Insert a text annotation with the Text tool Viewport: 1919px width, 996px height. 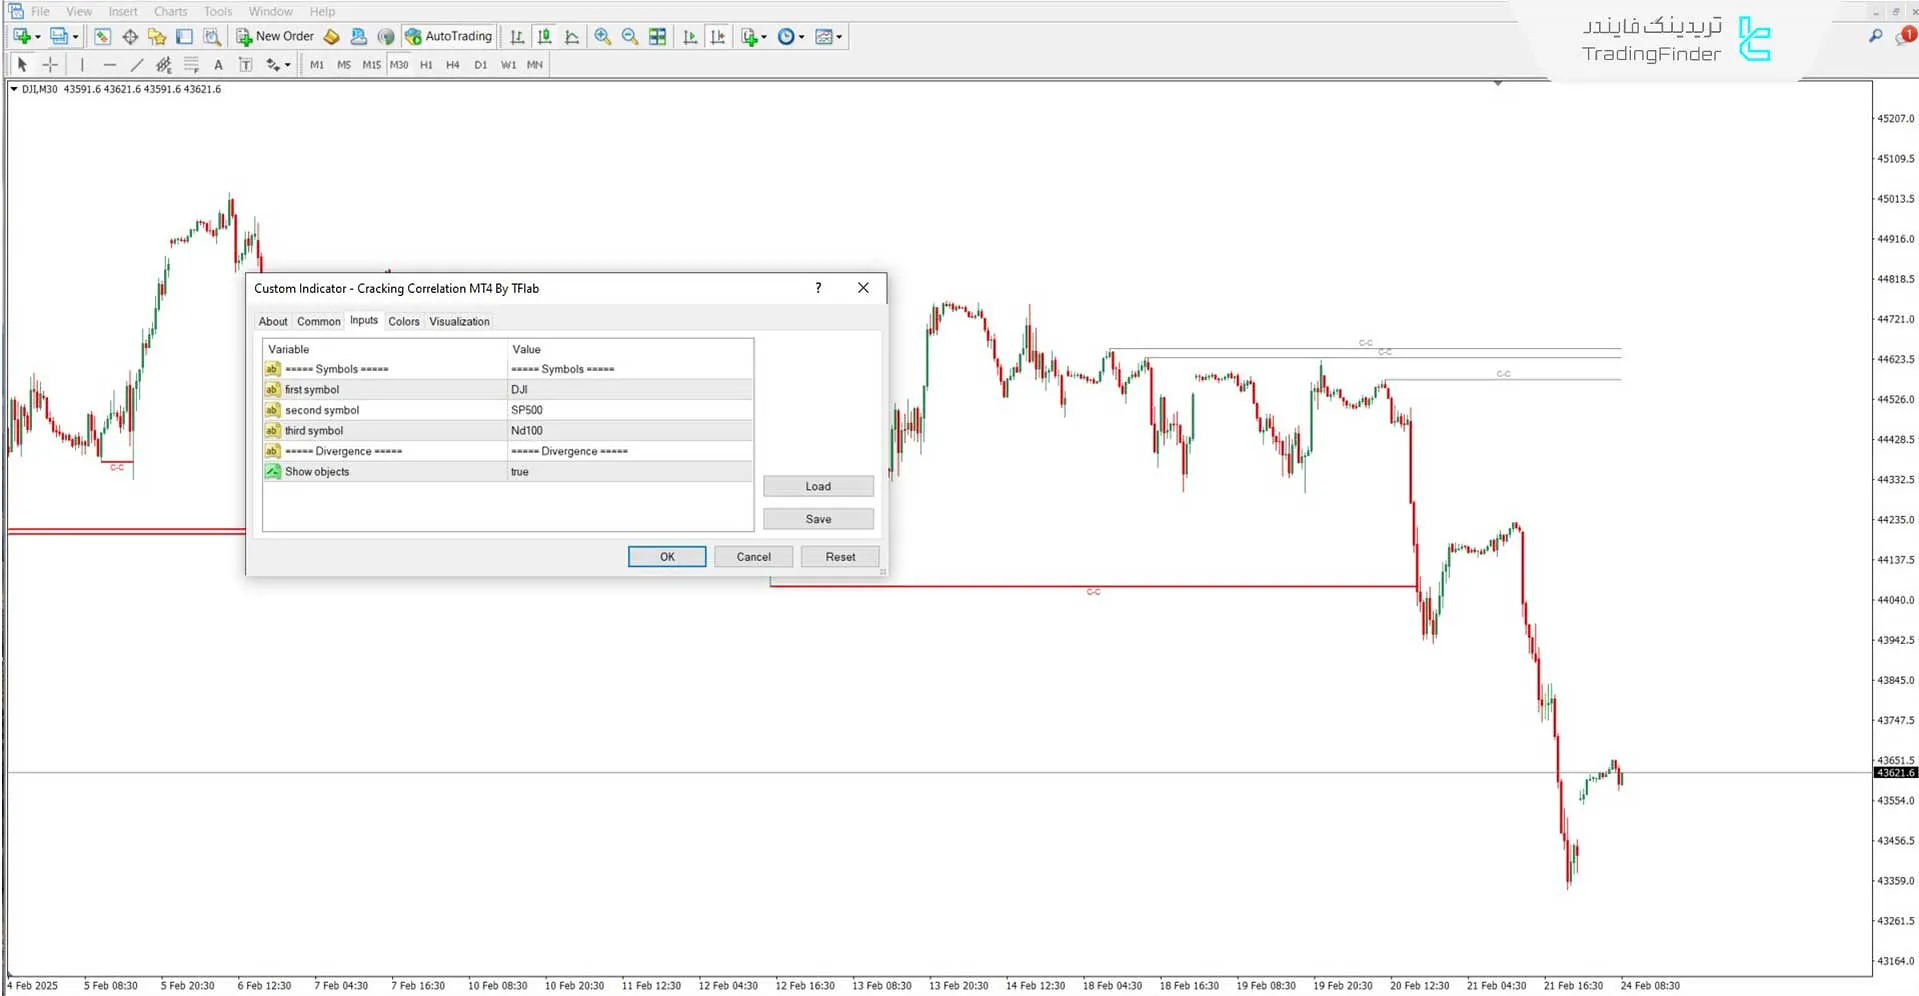point(218,64)
